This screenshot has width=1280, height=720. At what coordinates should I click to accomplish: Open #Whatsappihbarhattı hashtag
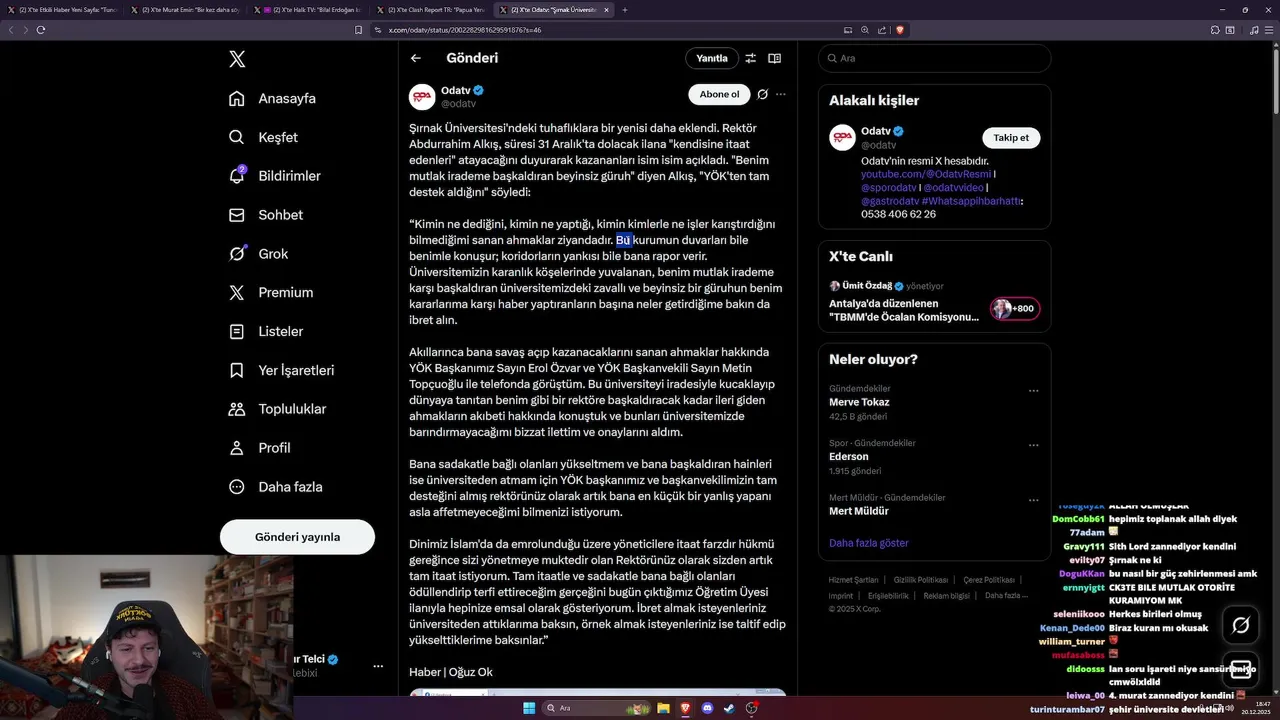[970, 201]
